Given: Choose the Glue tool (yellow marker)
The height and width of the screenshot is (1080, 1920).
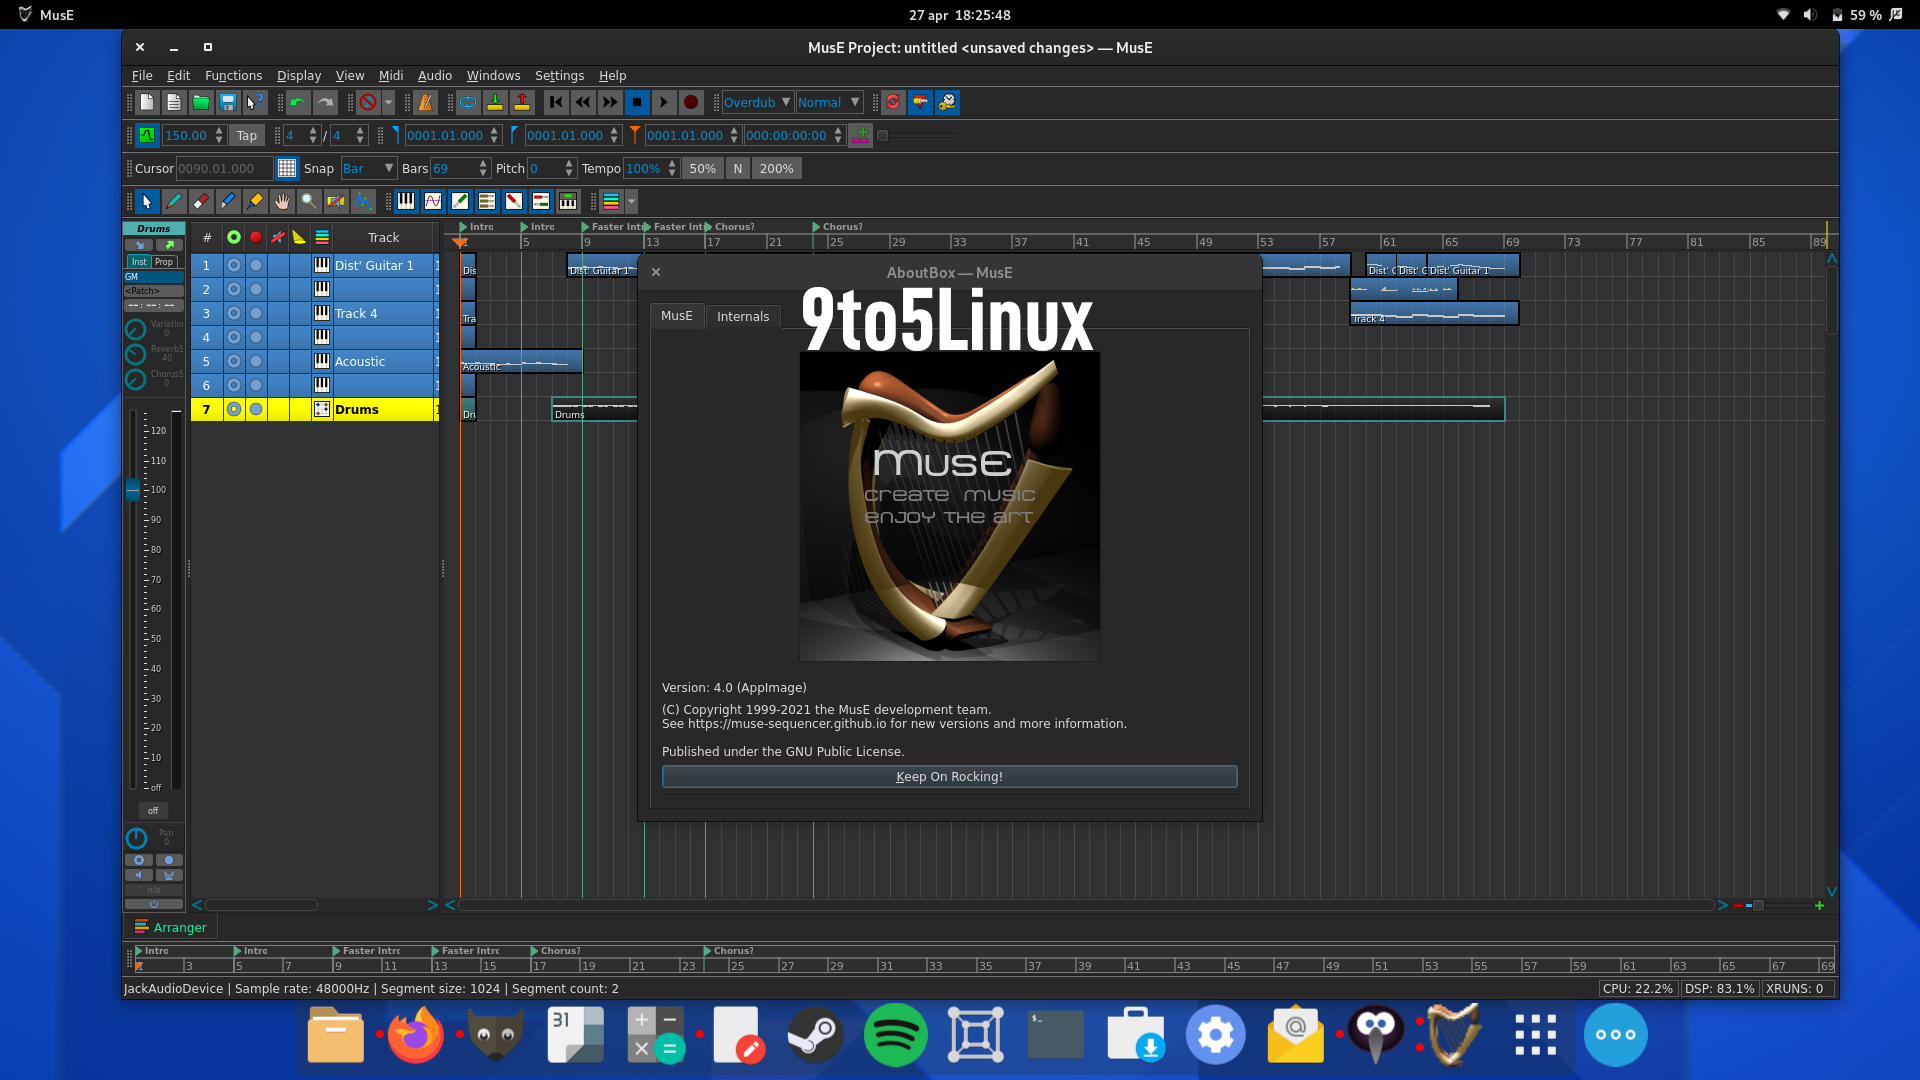Looking at the screenshot, I should pos(255,201).
